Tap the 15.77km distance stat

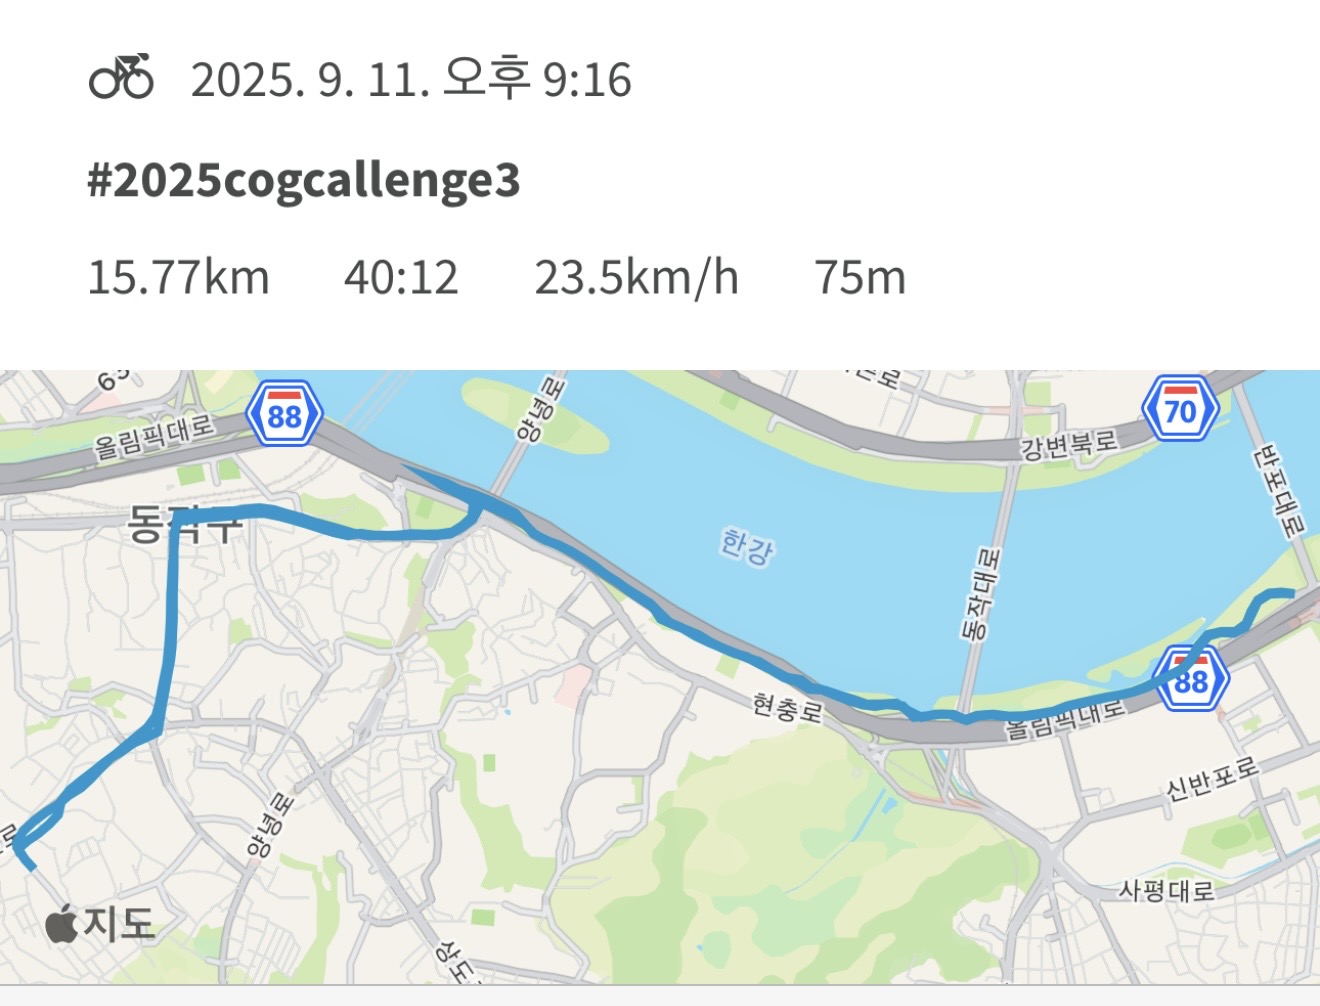(179, 277)
